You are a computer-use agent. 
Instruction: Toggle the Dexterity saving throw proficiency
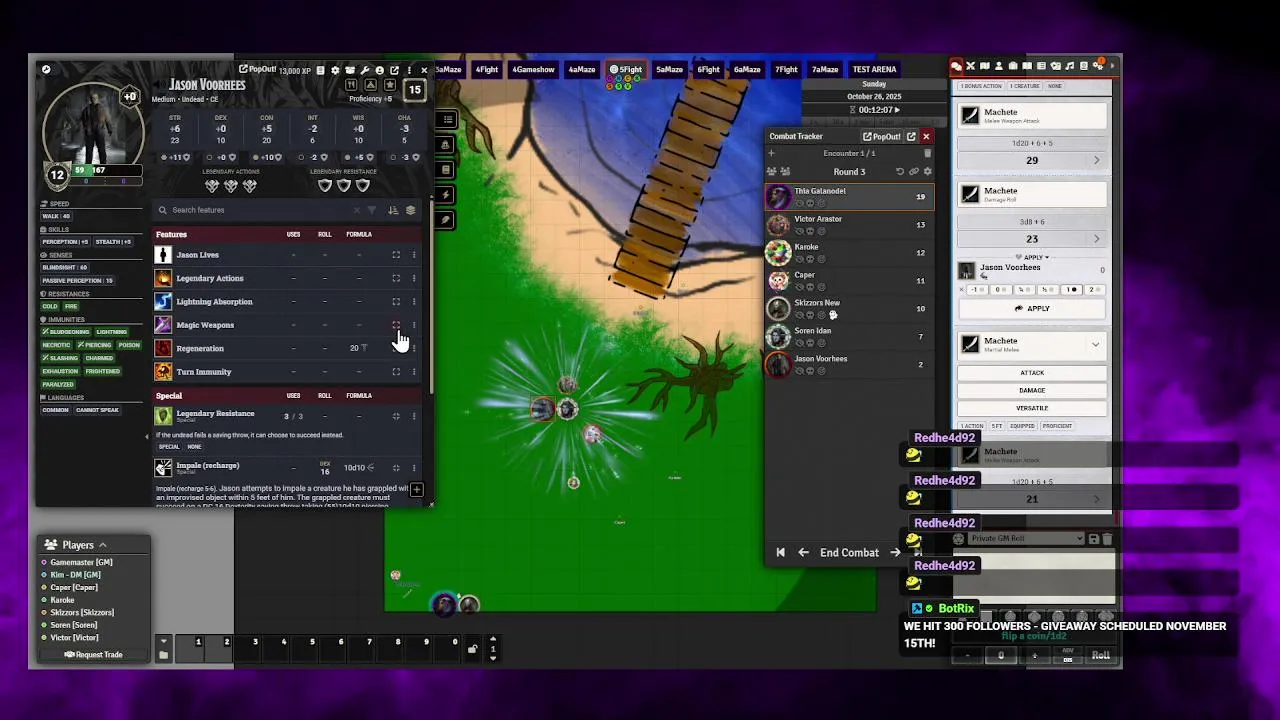[x=209, y=158]
